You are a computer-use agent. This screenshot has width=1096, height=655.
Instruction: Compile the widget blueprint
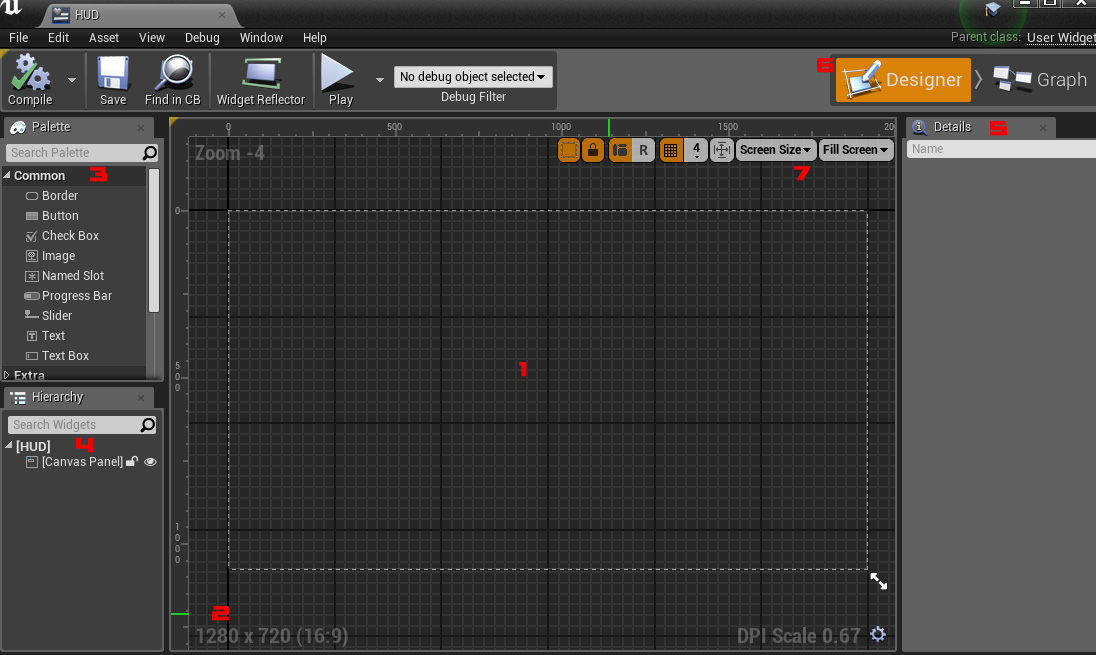click(x=30, y=80)
